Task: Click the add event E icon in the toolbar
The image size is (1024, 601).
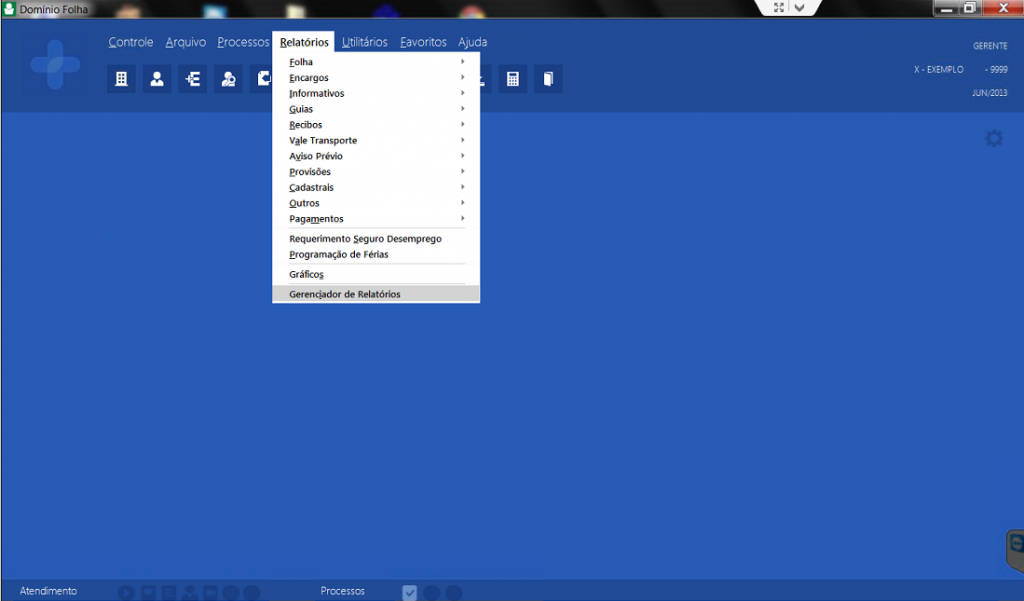Action: click(193, 79)
